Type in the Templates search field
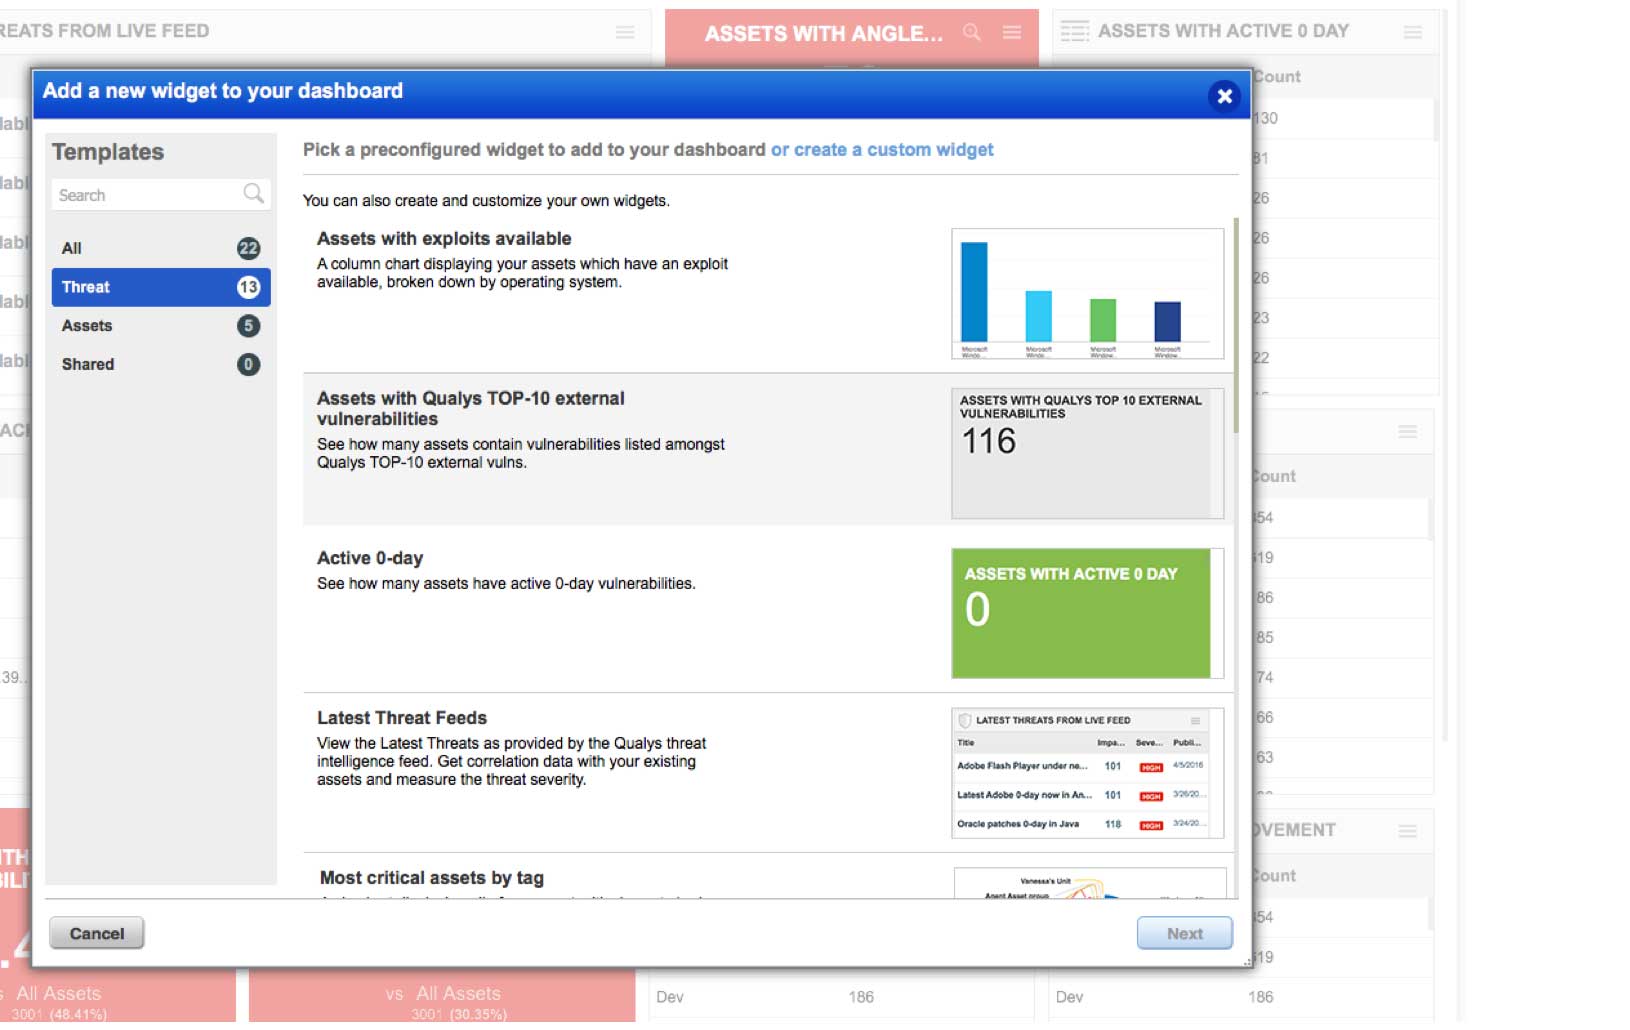This screenshot has height=1030, width=1630. pyautogui.click(x=145, y=195)
